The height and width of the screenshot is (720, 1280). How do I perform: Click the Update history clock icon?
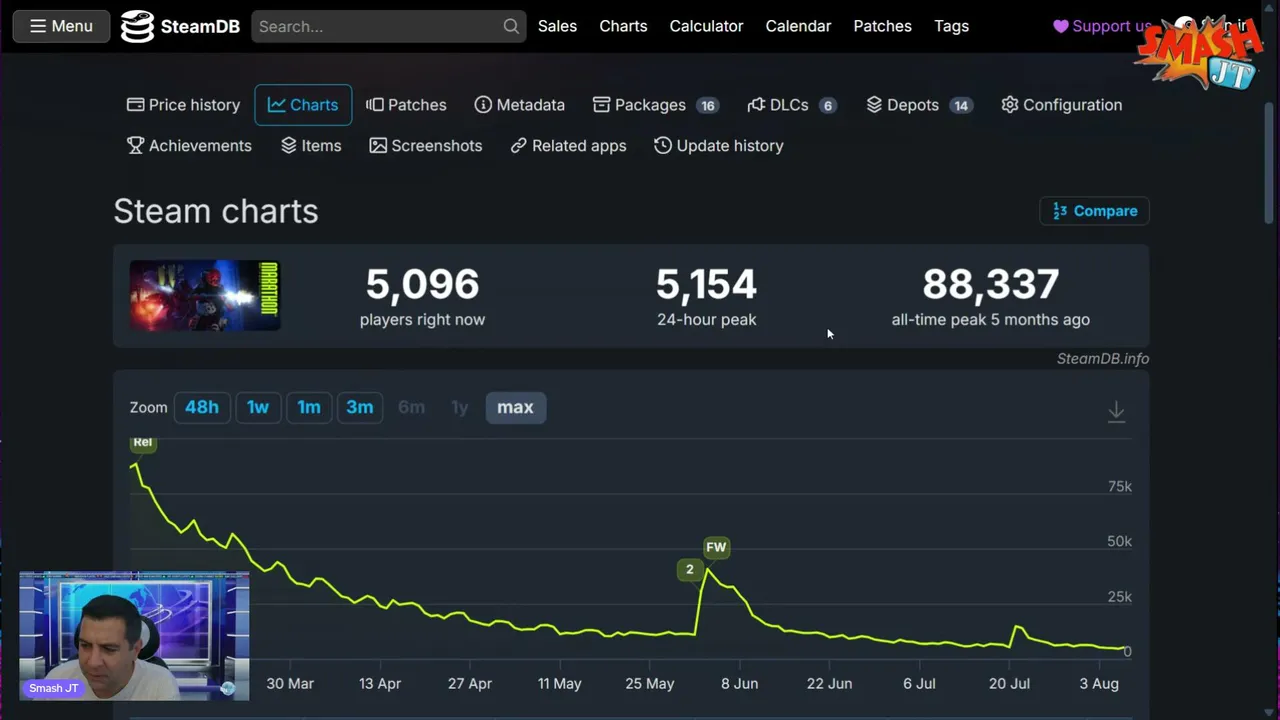pyautogui.click(x=662, y=146)
